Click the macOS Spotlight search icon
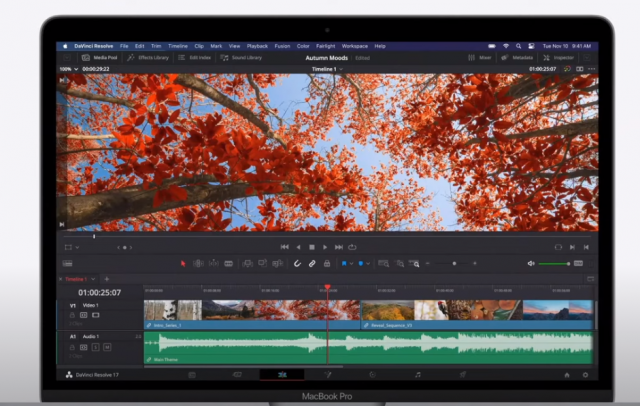 [518, 46]
